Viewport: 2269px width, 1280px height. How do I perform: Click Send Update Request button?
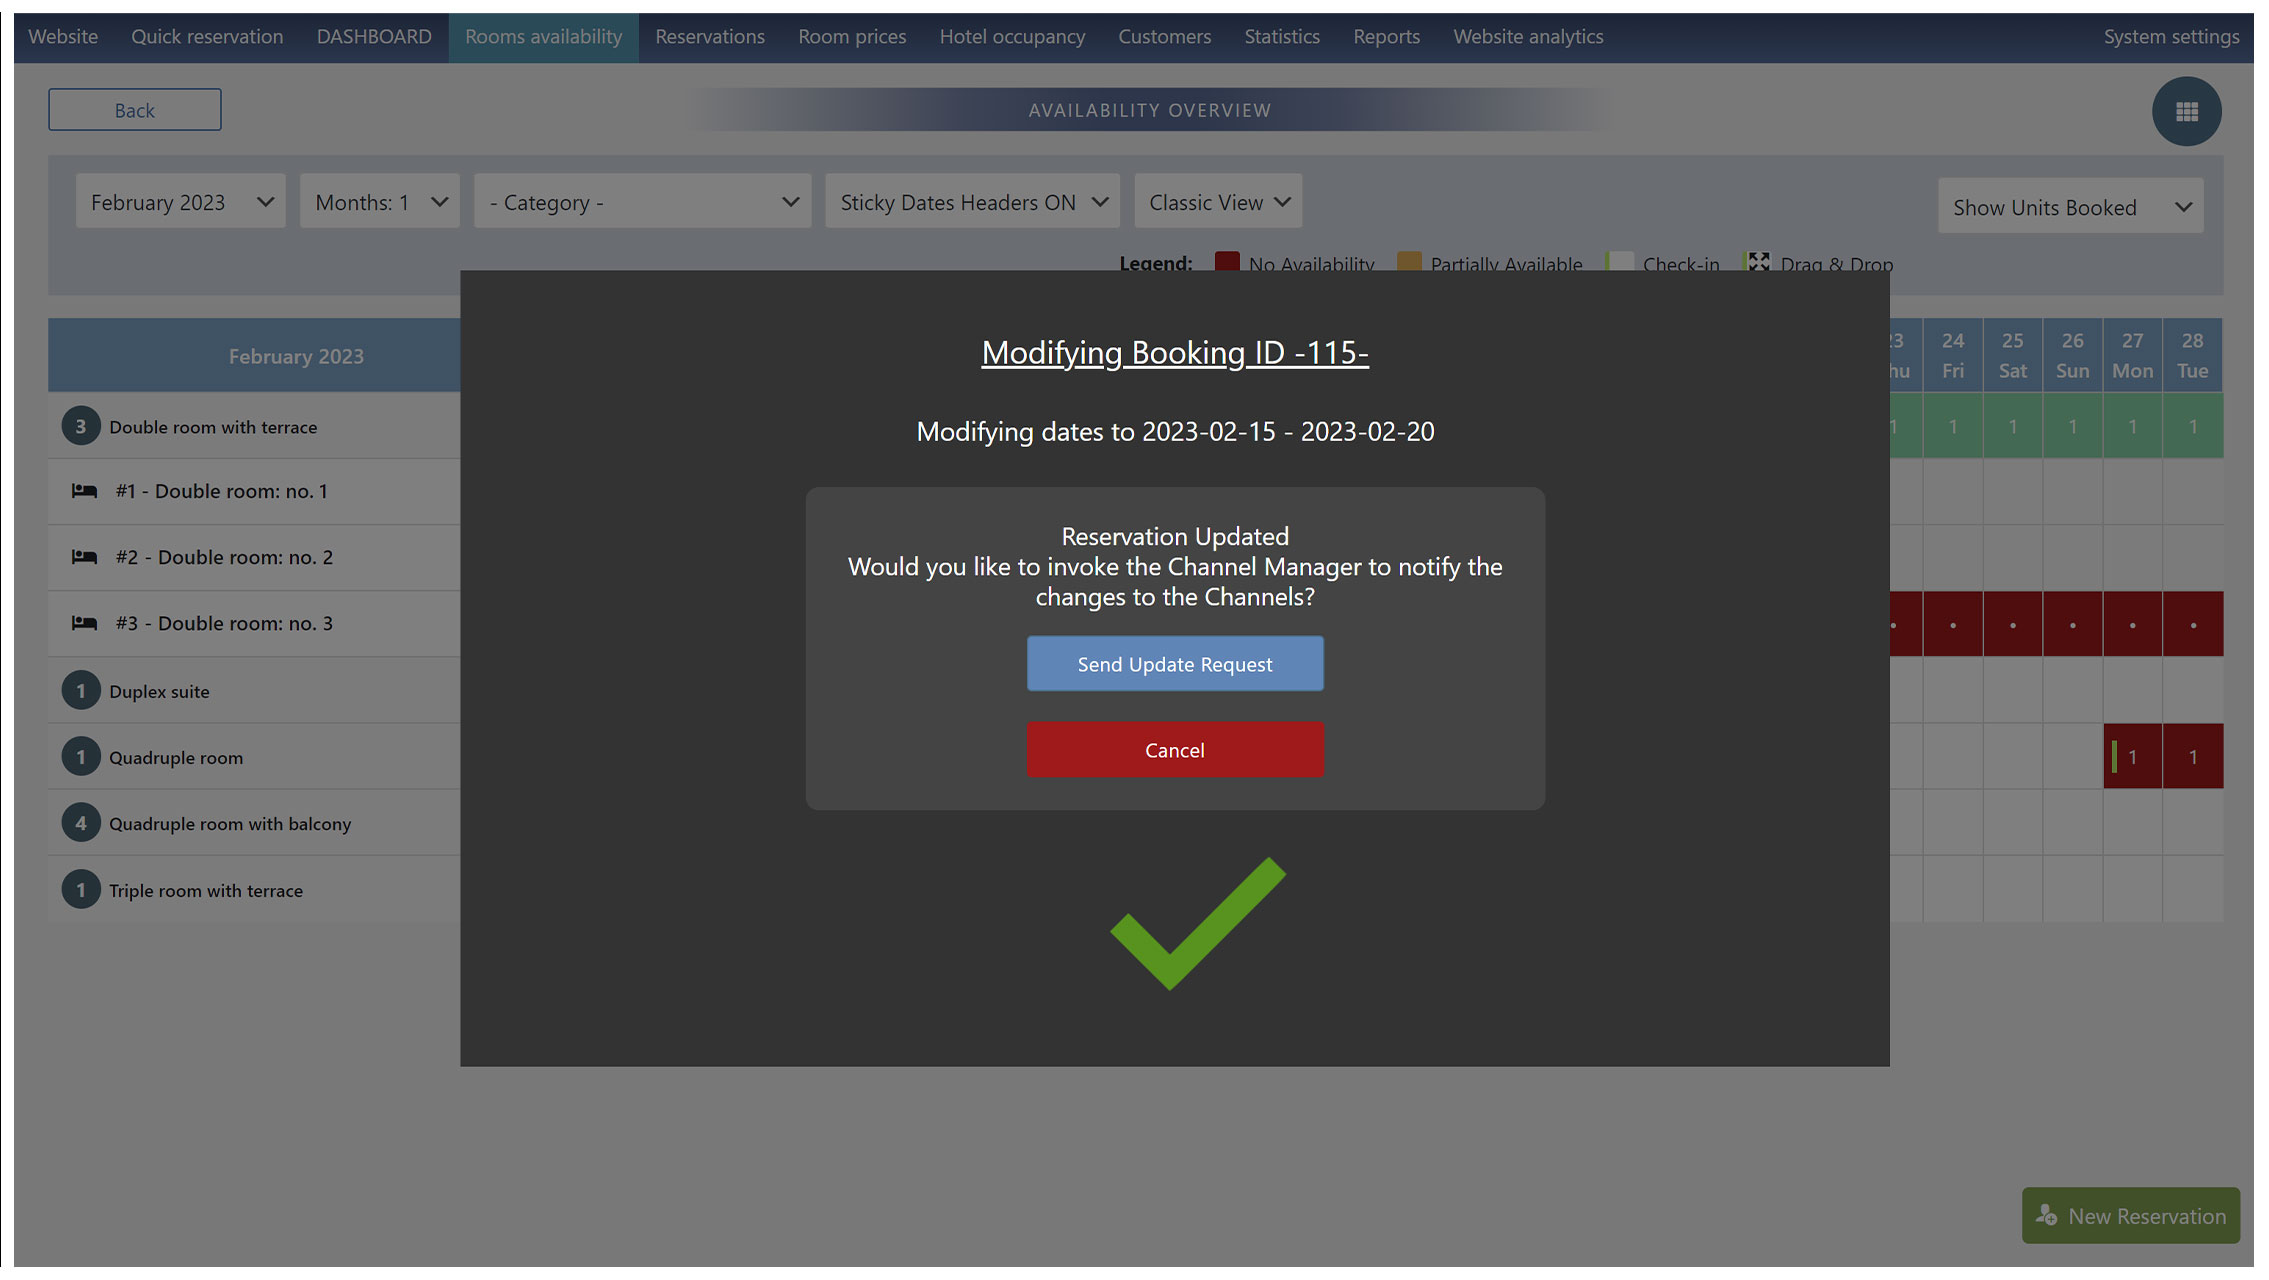[1175, 664]
